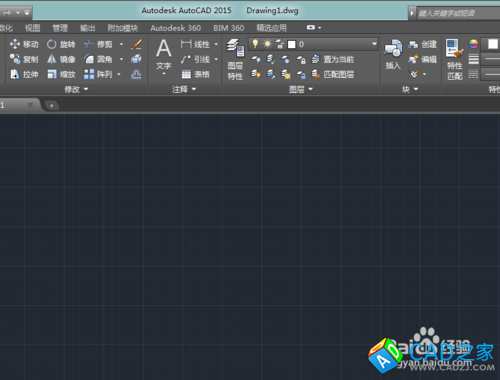Screen dimensions: 500x380
Task: Click the keyword search input field
Action: pos(458,13)
